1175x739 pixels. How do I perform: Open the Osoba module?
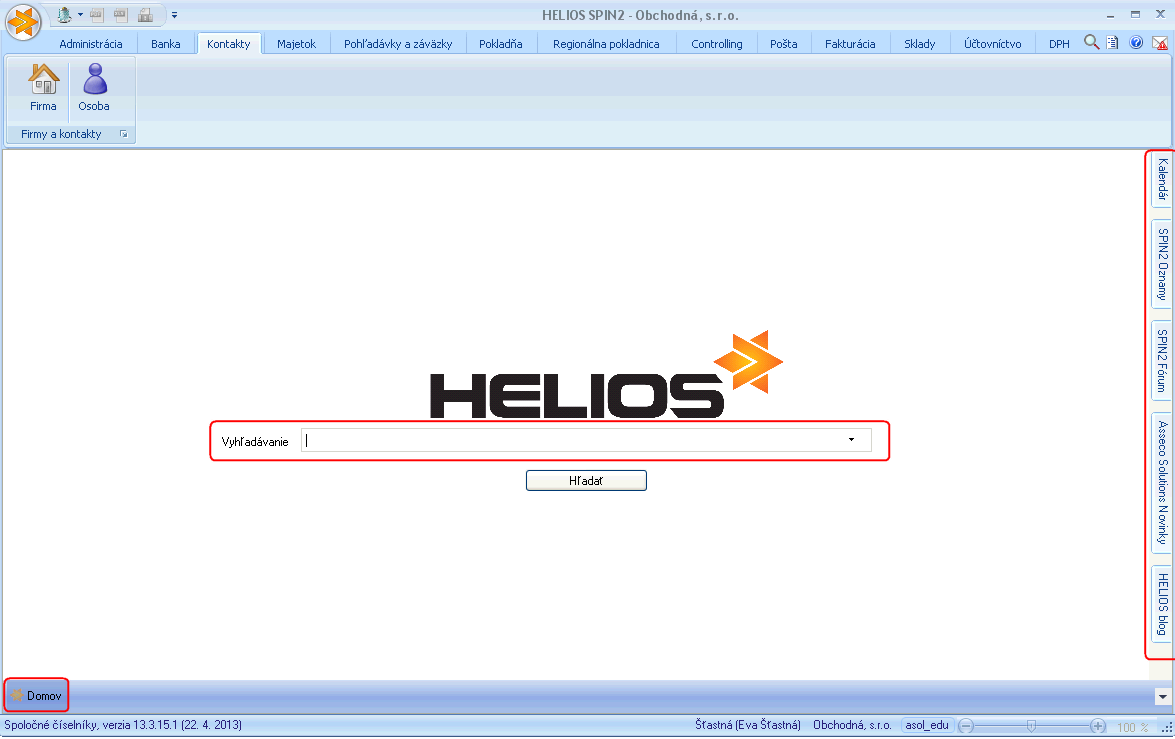[94, 88]
